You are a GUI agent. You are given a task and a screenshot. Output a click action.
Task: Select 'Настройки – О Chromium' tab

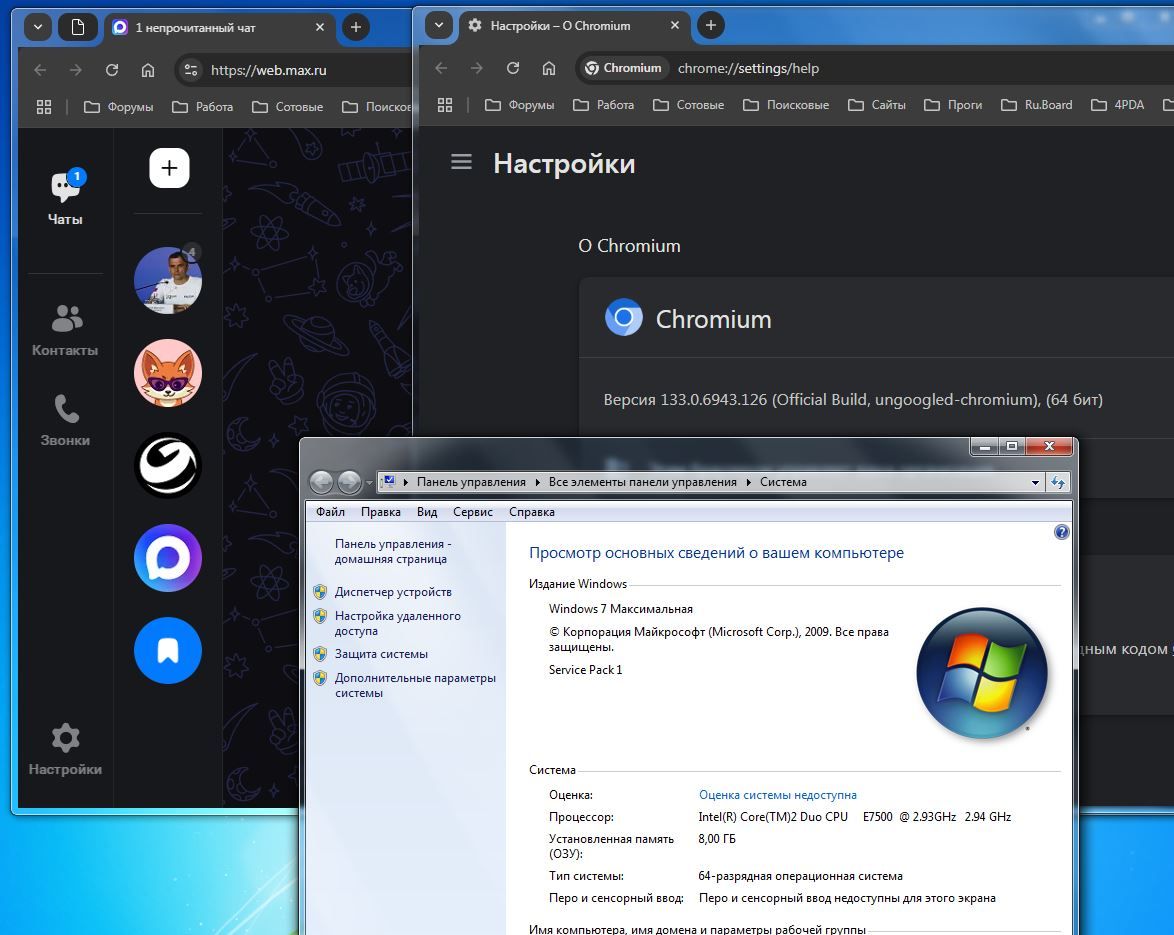[x=573, y=25]
